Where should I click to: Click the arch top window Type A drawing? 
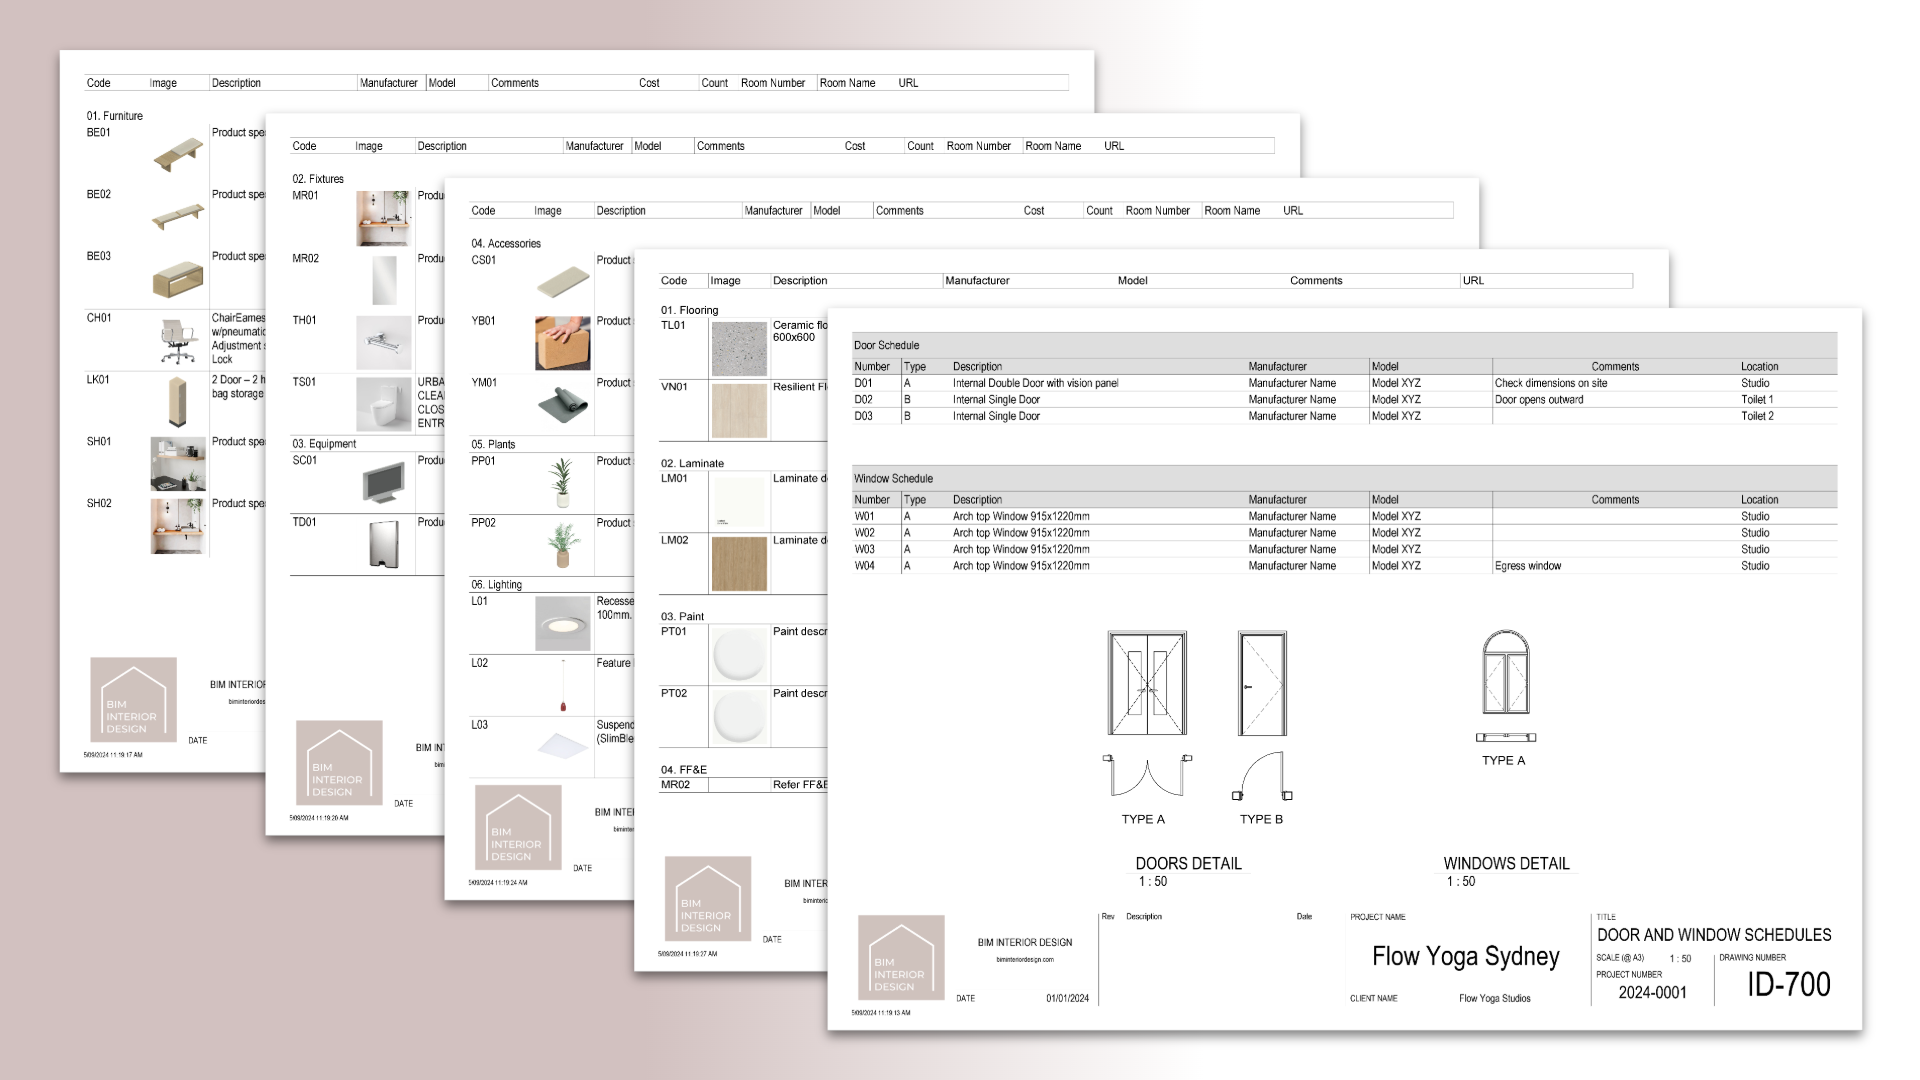click(1505, 673)
